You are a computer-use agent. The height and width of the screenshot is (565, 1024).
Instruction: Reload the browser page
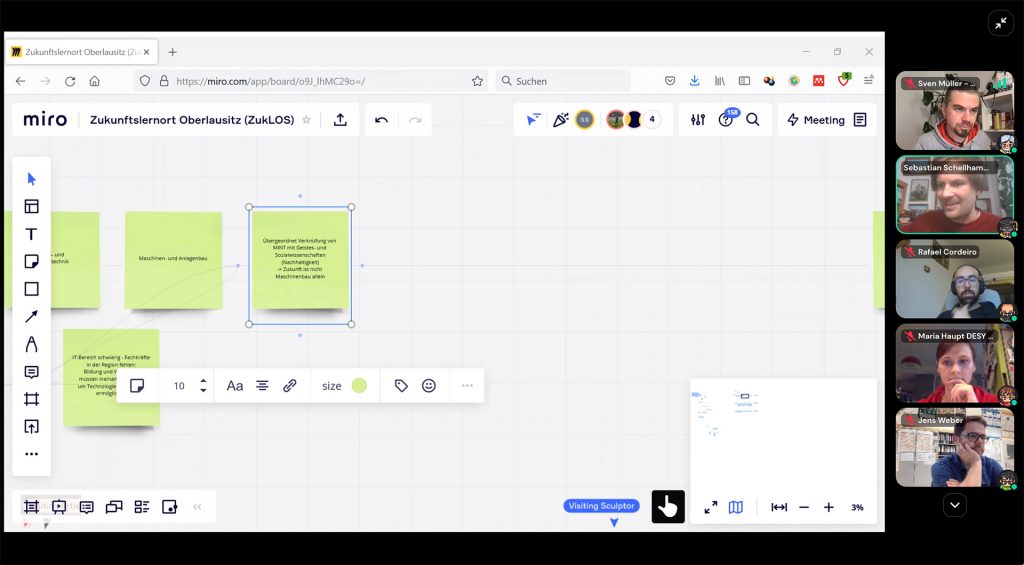coord(70,81)
